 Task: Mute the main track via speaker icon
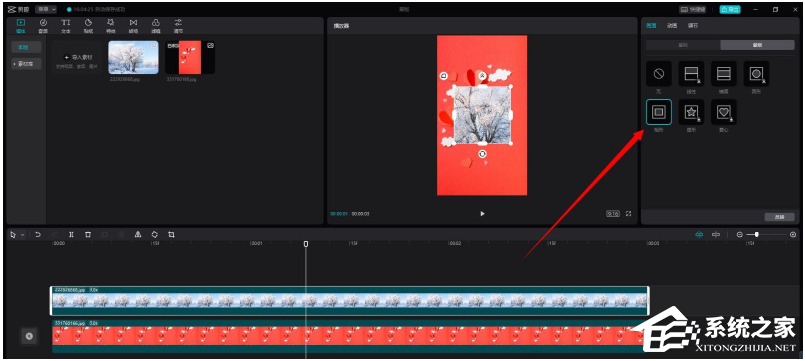(x=29, y=336)
